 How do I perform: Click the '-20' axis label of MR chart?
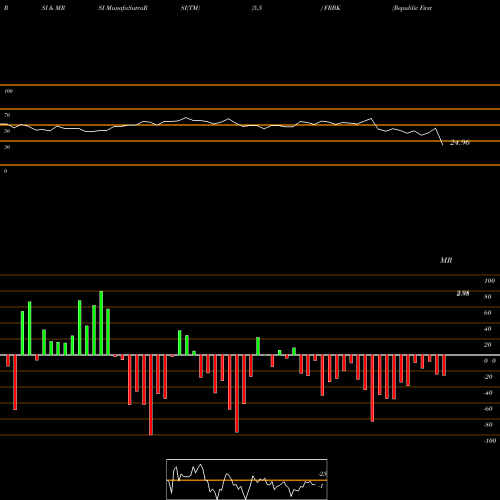tap(488, 377)
